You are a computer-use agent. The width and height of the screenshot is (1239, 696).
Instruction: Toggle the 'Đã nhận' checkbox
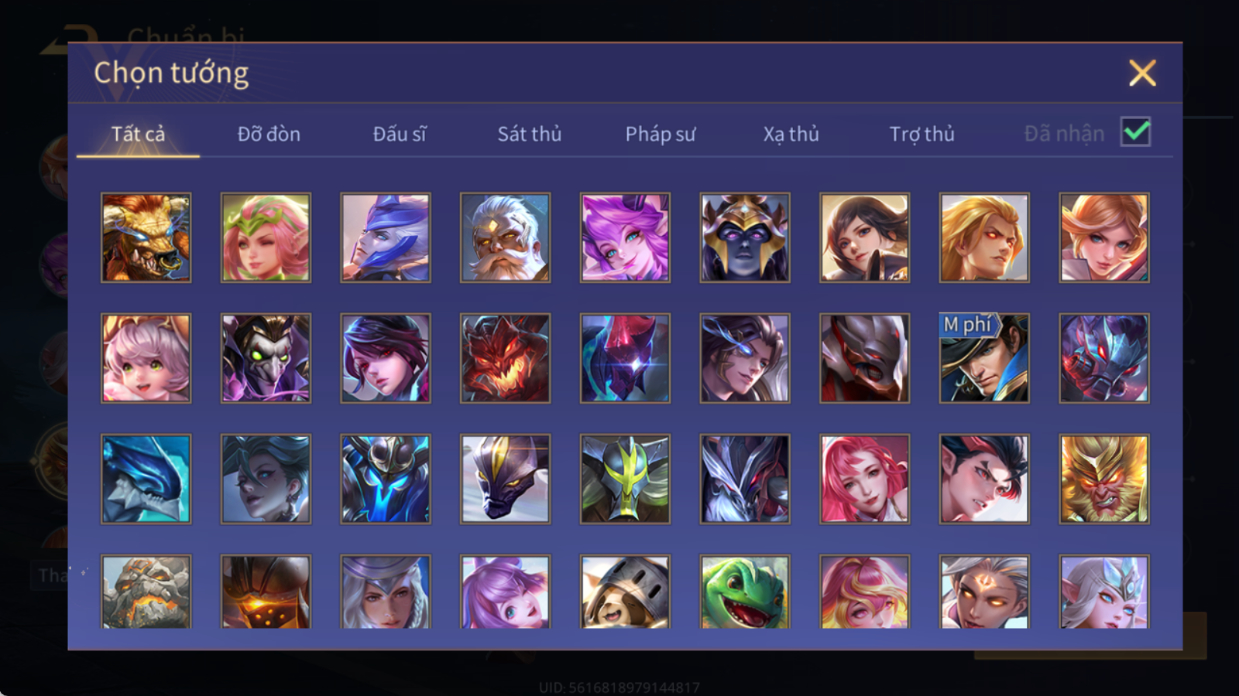(1135, 132)
